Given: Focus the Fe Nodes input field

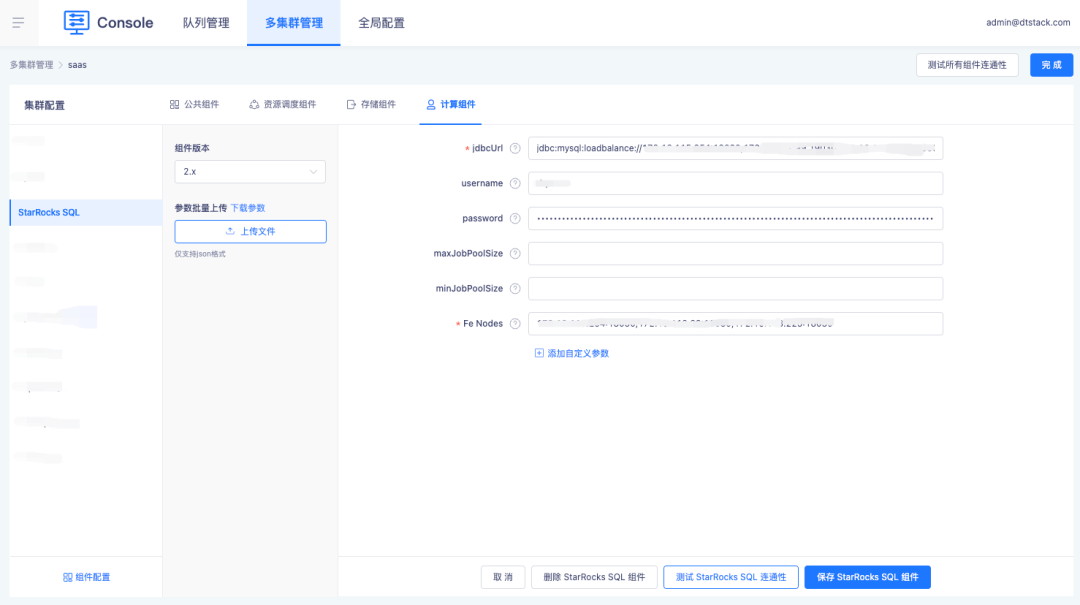Looking at the screenshot, I should click(x=736, y=324).
